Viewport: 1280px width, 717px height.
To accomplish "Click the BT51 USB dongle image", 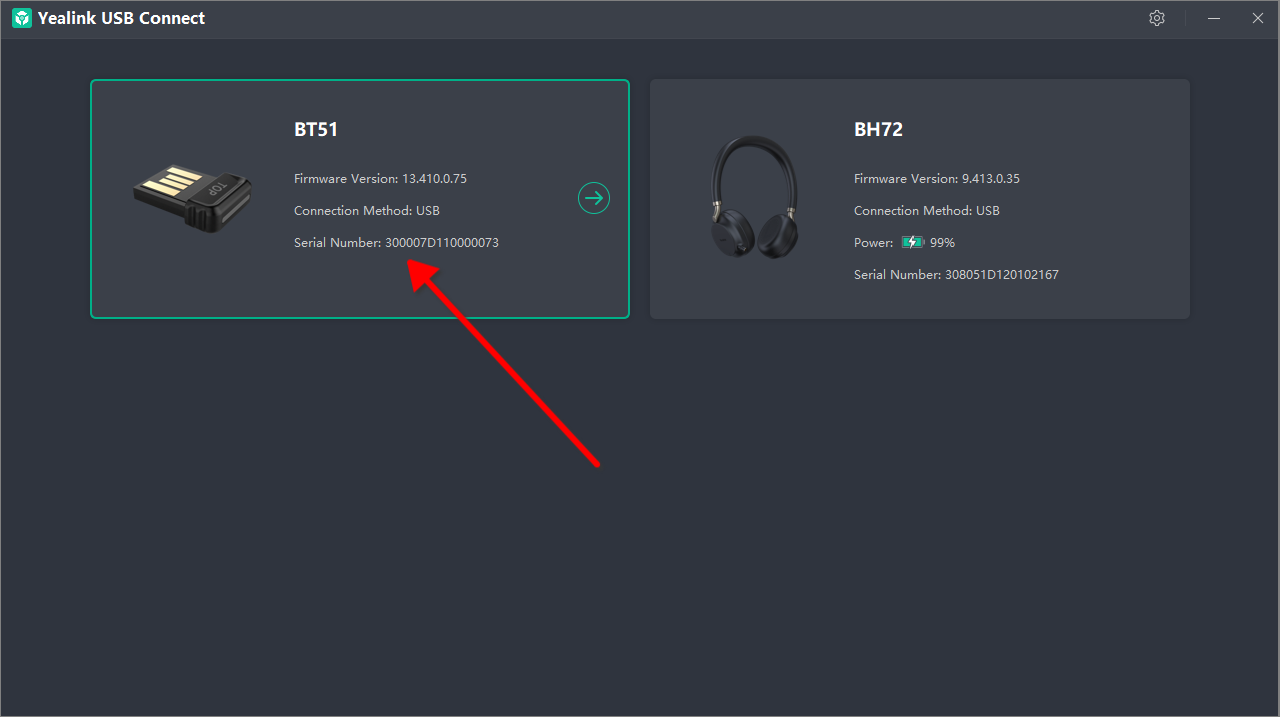I will (x=194, y=200).
